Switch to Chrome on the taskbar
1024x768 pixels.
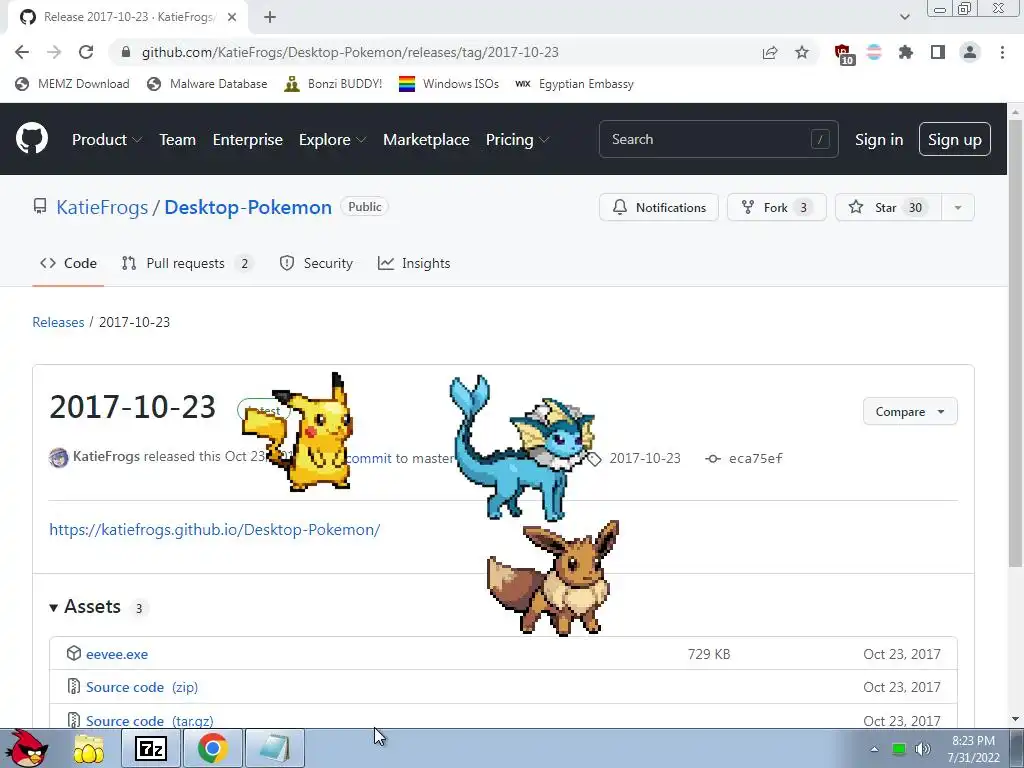tap(213, 748)
